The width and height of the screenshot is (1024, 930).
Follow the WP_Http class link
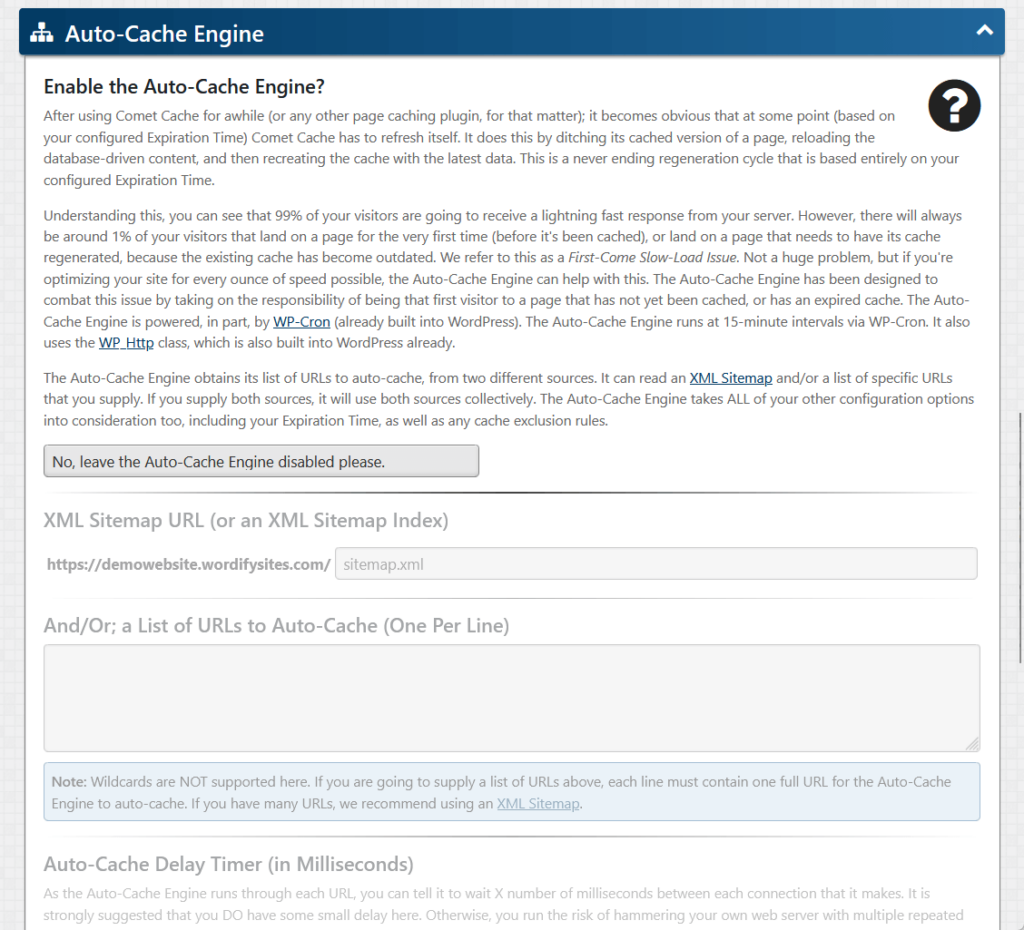[x=126, y=343]
